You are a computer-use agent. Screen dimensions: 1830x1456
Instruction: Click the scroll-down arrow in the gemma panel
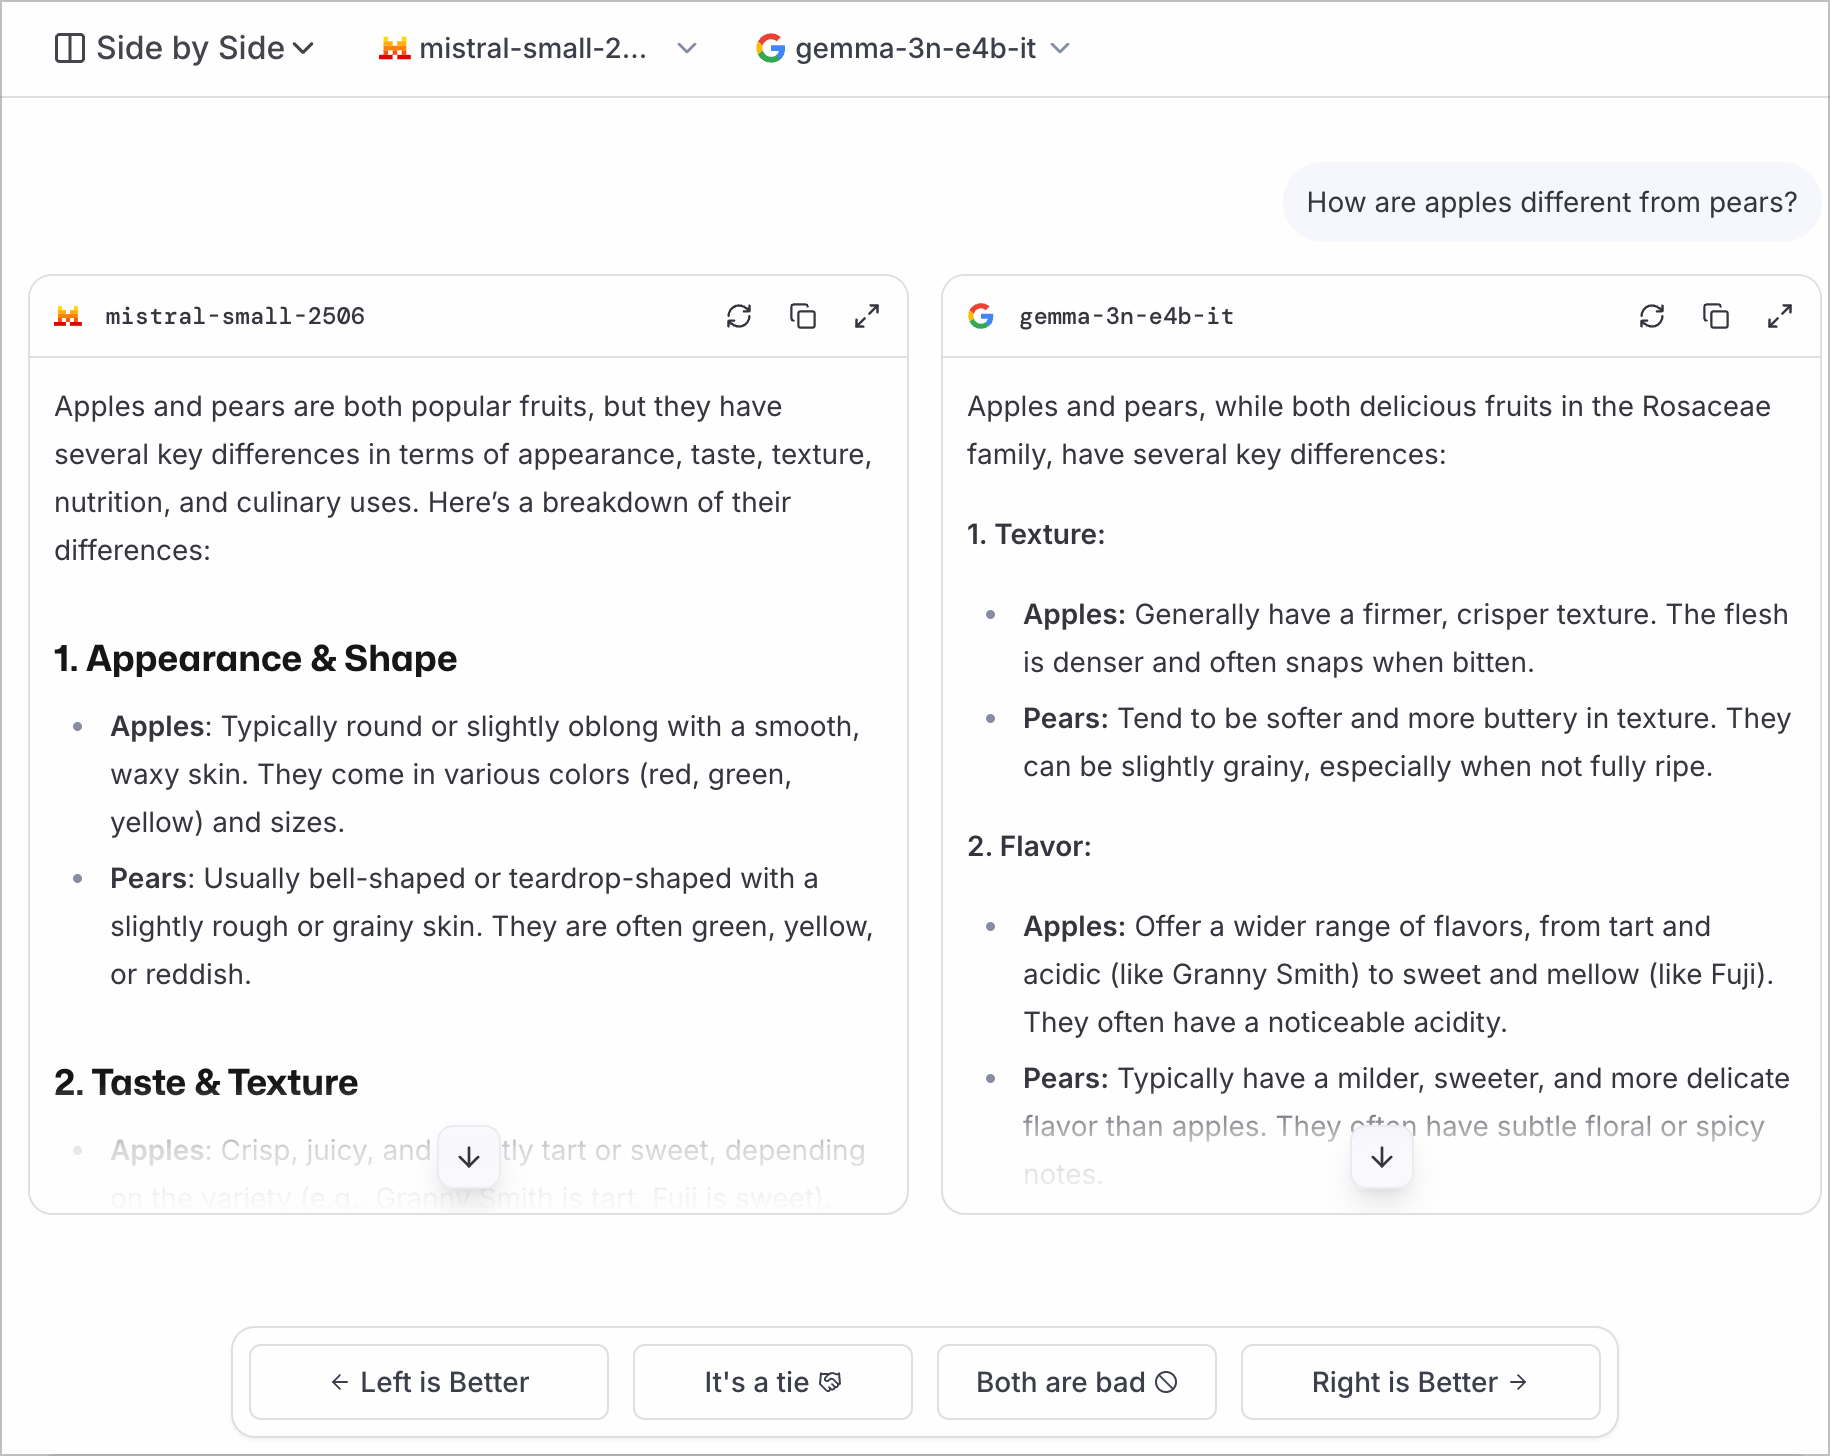coord(1382,1157)
